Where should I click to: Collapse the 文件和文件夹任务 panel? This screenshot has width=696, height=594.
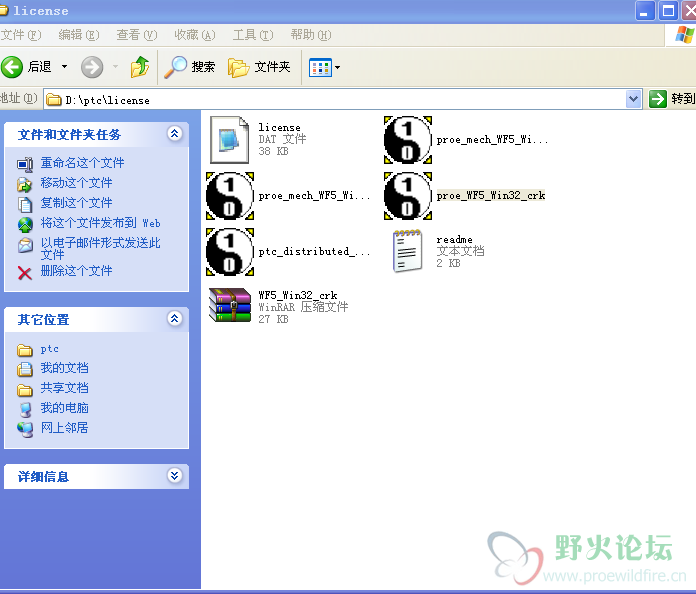[174, 134]
